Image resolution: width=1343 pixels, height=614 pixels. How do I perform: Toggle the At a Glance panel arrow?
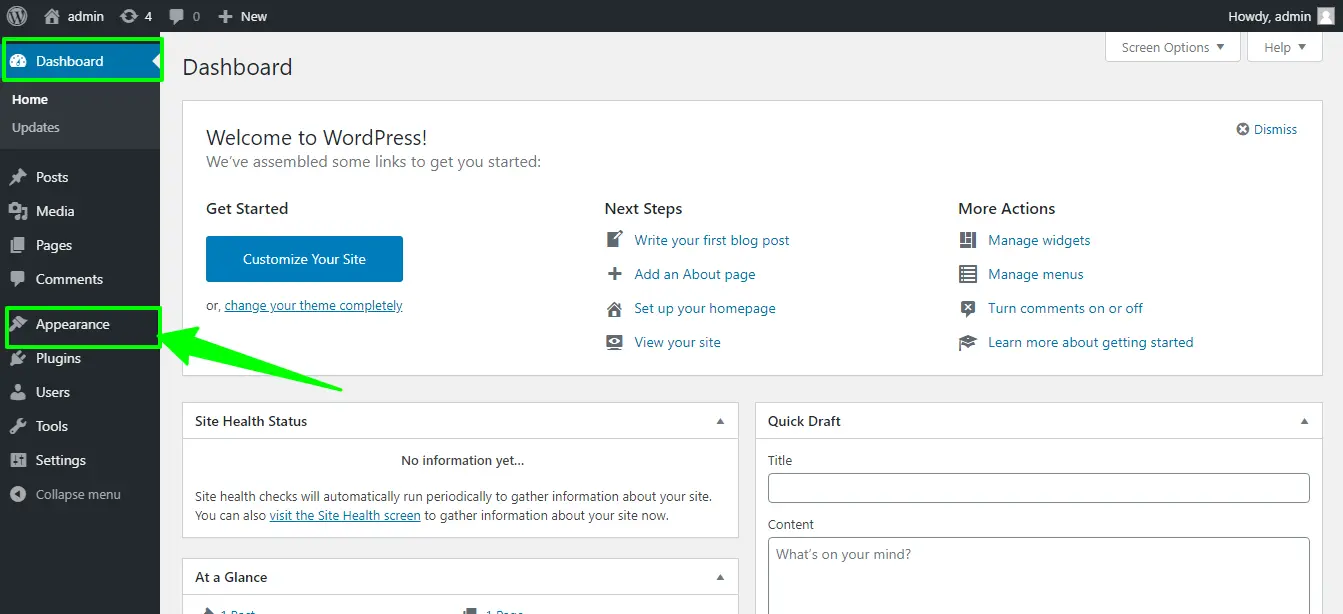tap(720, 577)
